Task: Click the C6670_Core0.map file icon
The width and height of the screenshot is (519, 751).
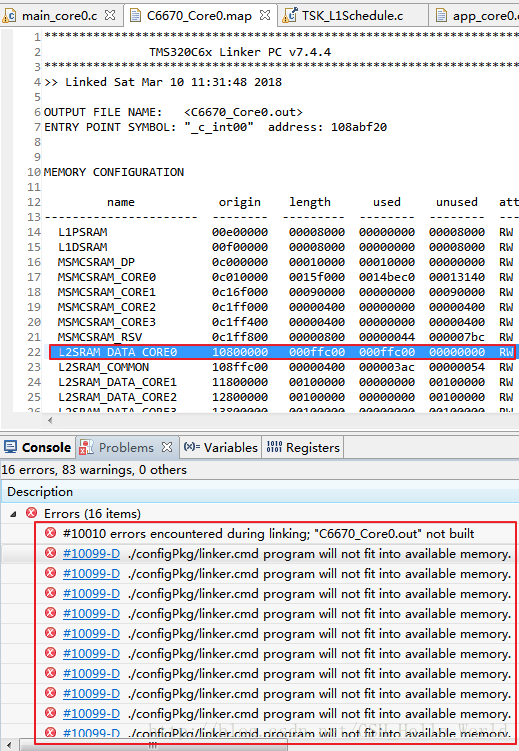Action: point(135,16)
